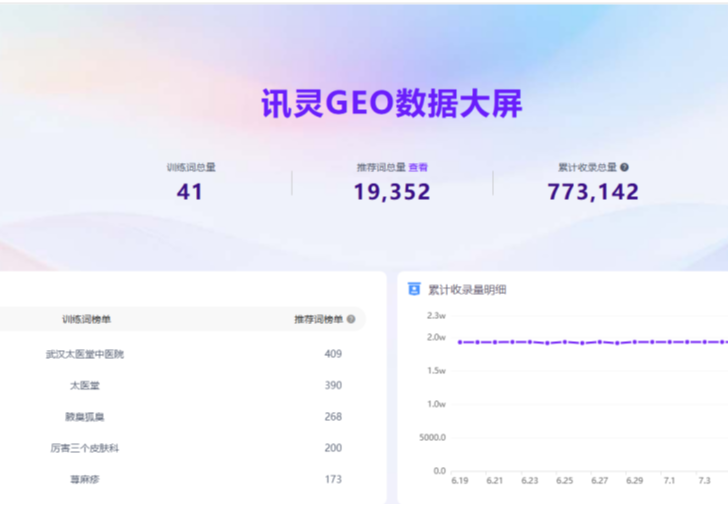Click the 1.5w y-axis label
Viewport: 728px width, 505px height.
[436, 370]
